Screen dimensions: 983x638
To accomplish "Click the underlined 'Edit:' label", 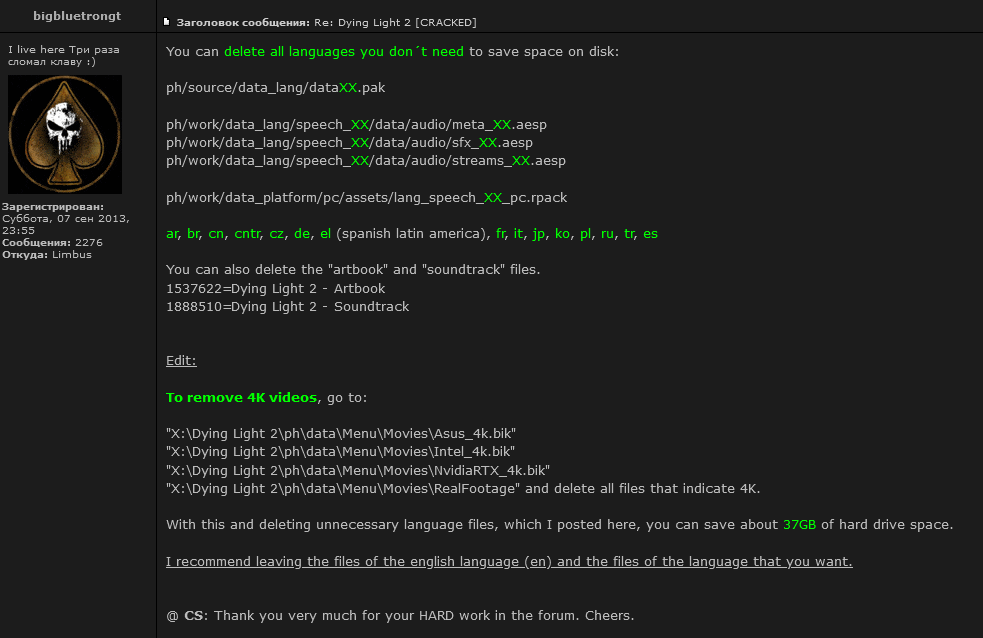I will pyautogui.click(x=181, y=360).
